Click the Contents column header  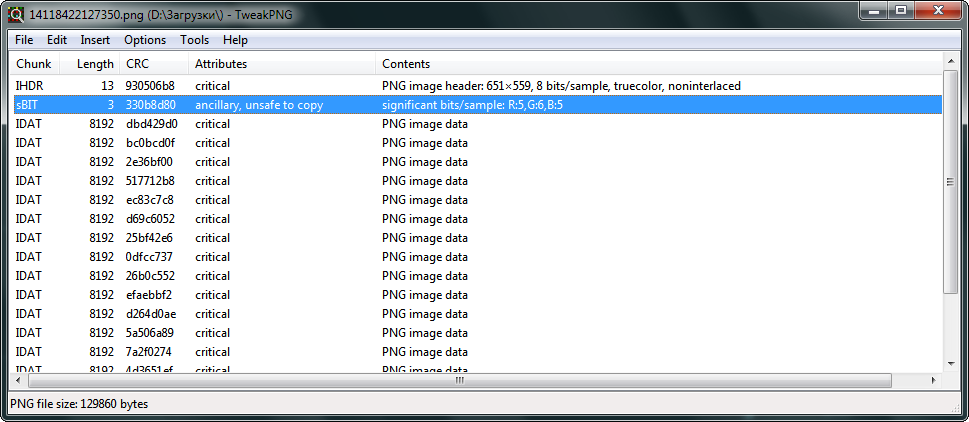659,64
